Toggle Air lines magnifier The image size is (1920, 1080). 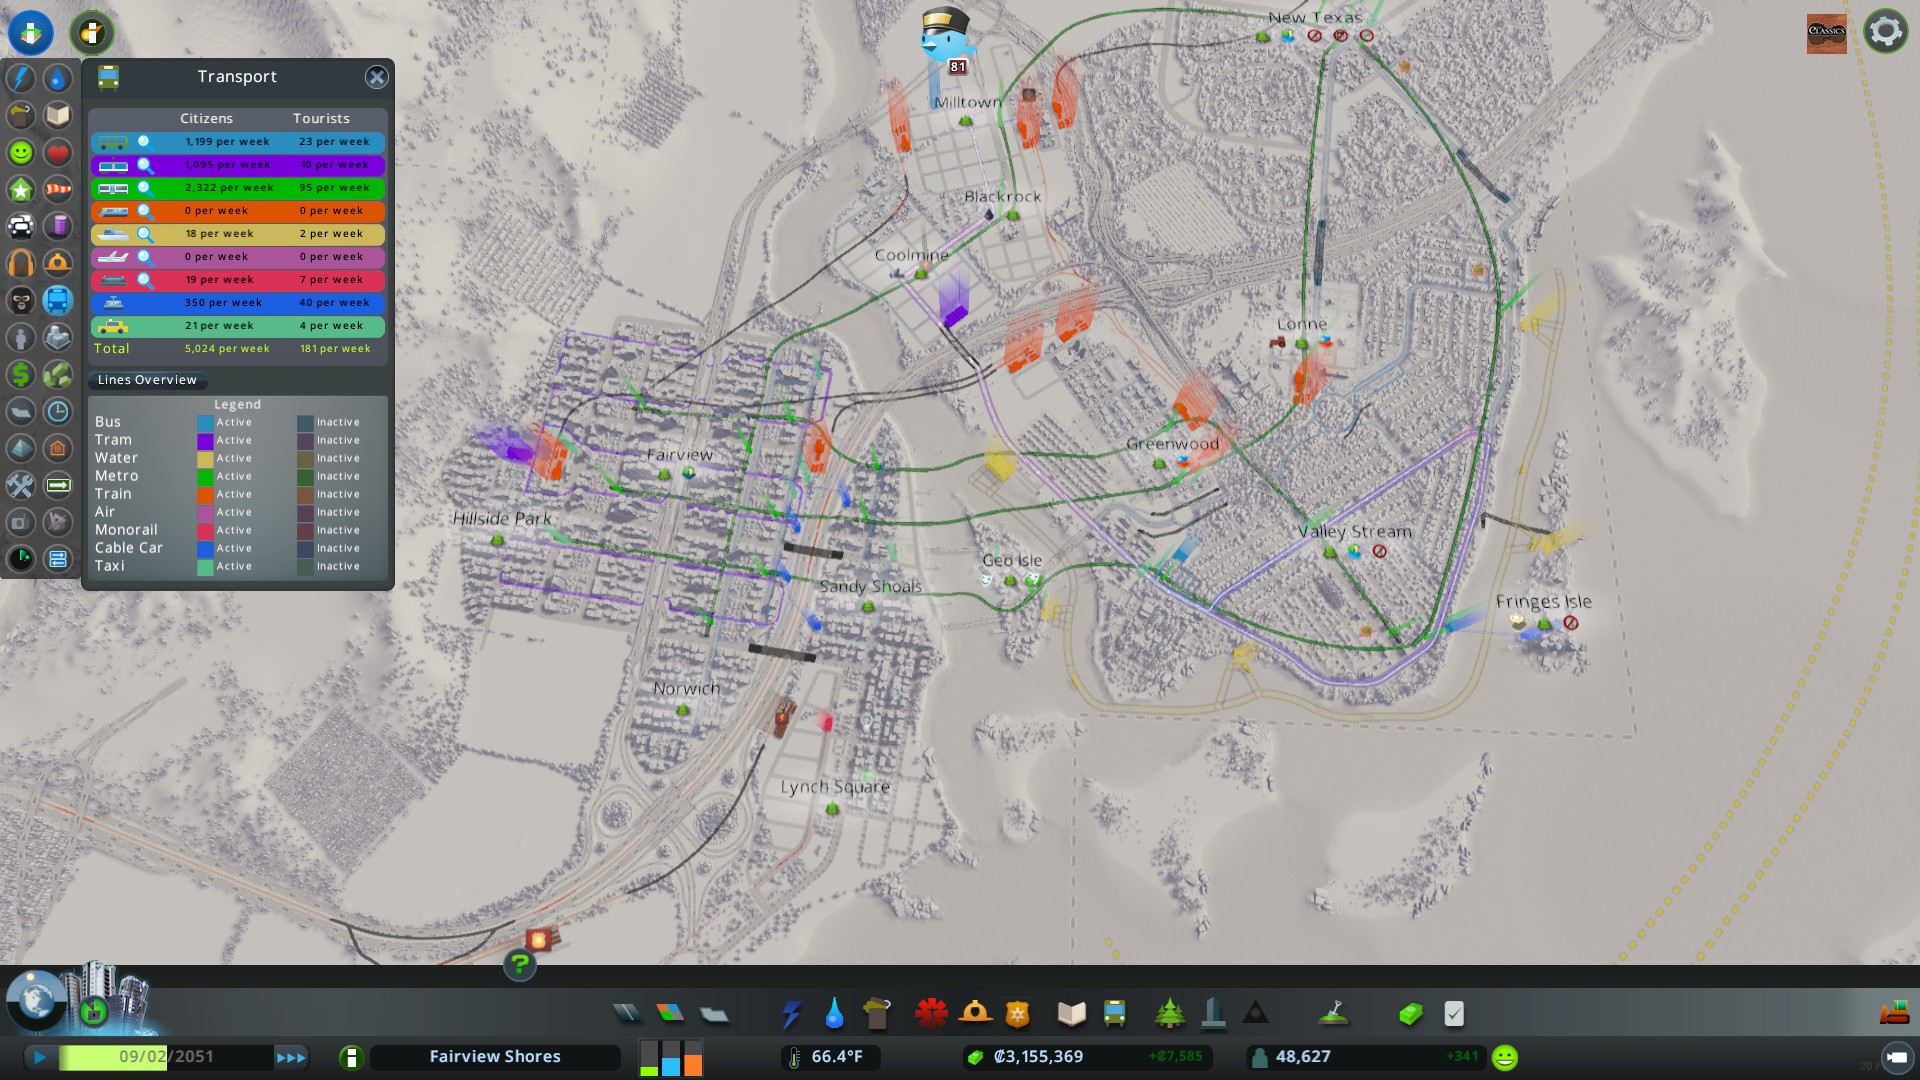(145, 257)
